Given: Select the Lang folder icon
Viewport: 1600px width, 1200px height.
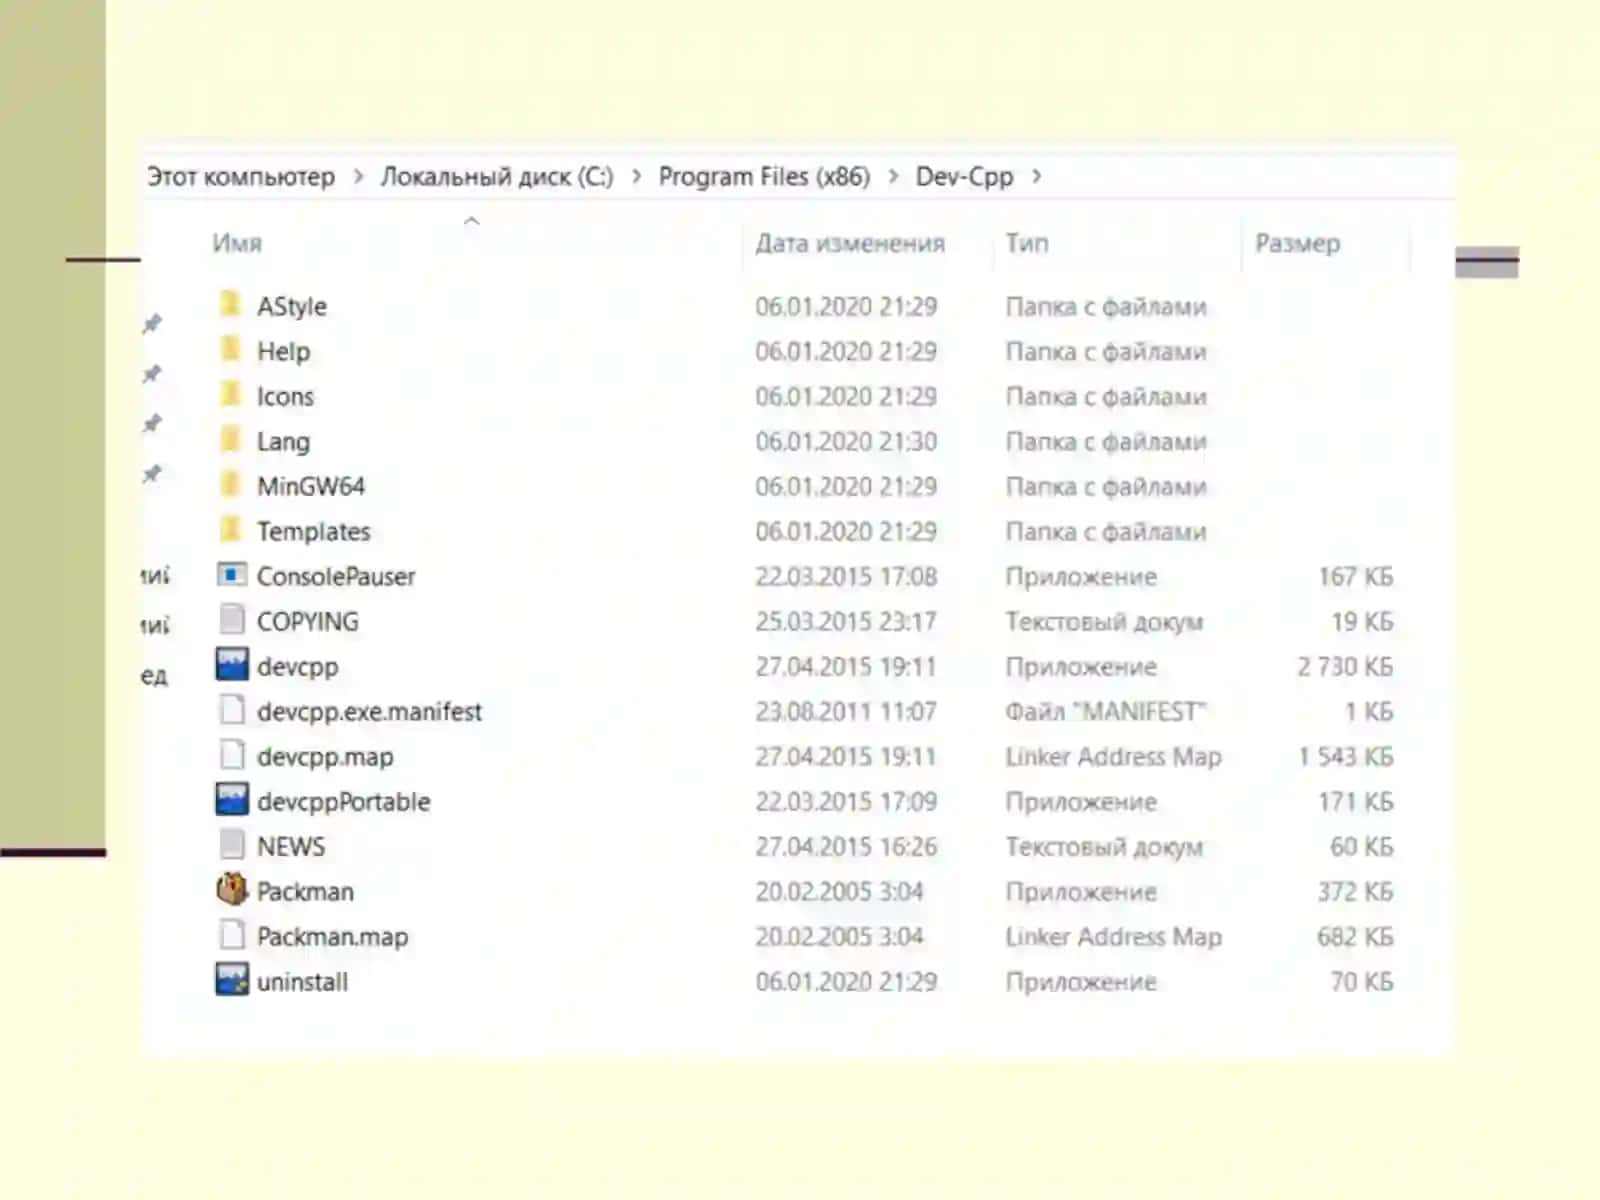Looking at the screenshot, I should [231, 439].
